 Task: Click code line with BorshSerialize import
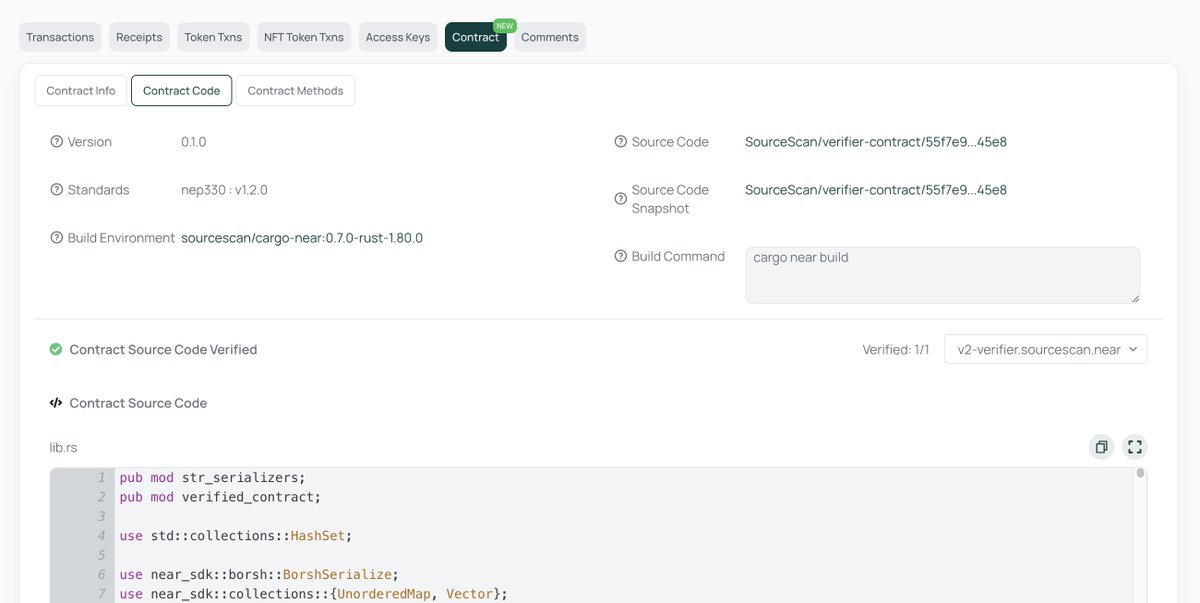[259, 574]
